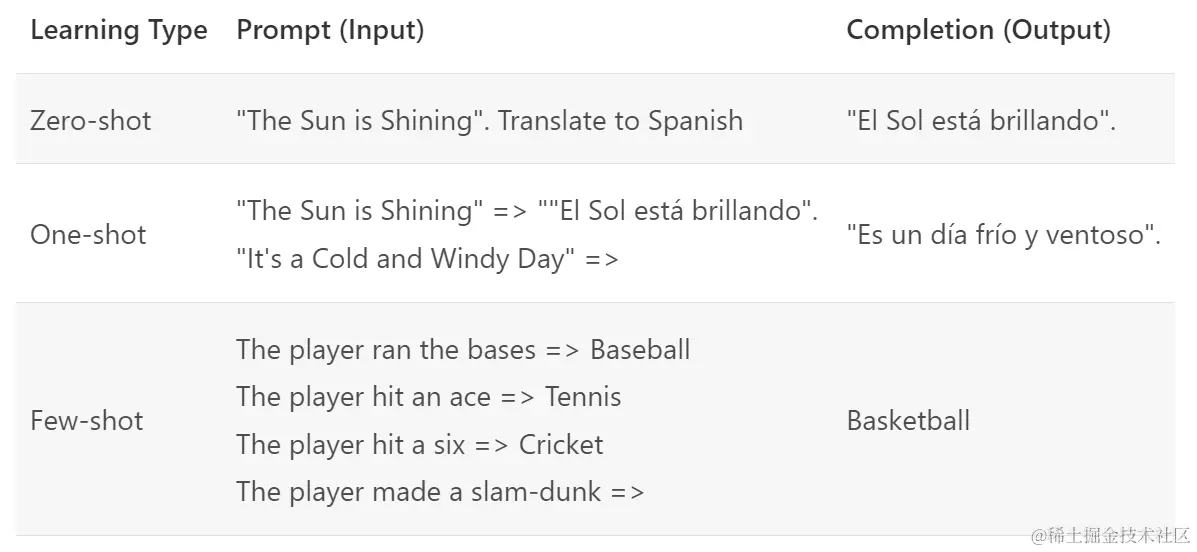Viewport: 1197px width, 552px height.
Task: Click the phrase 'The player ran the bases'
Action: [x=387, y=350]
